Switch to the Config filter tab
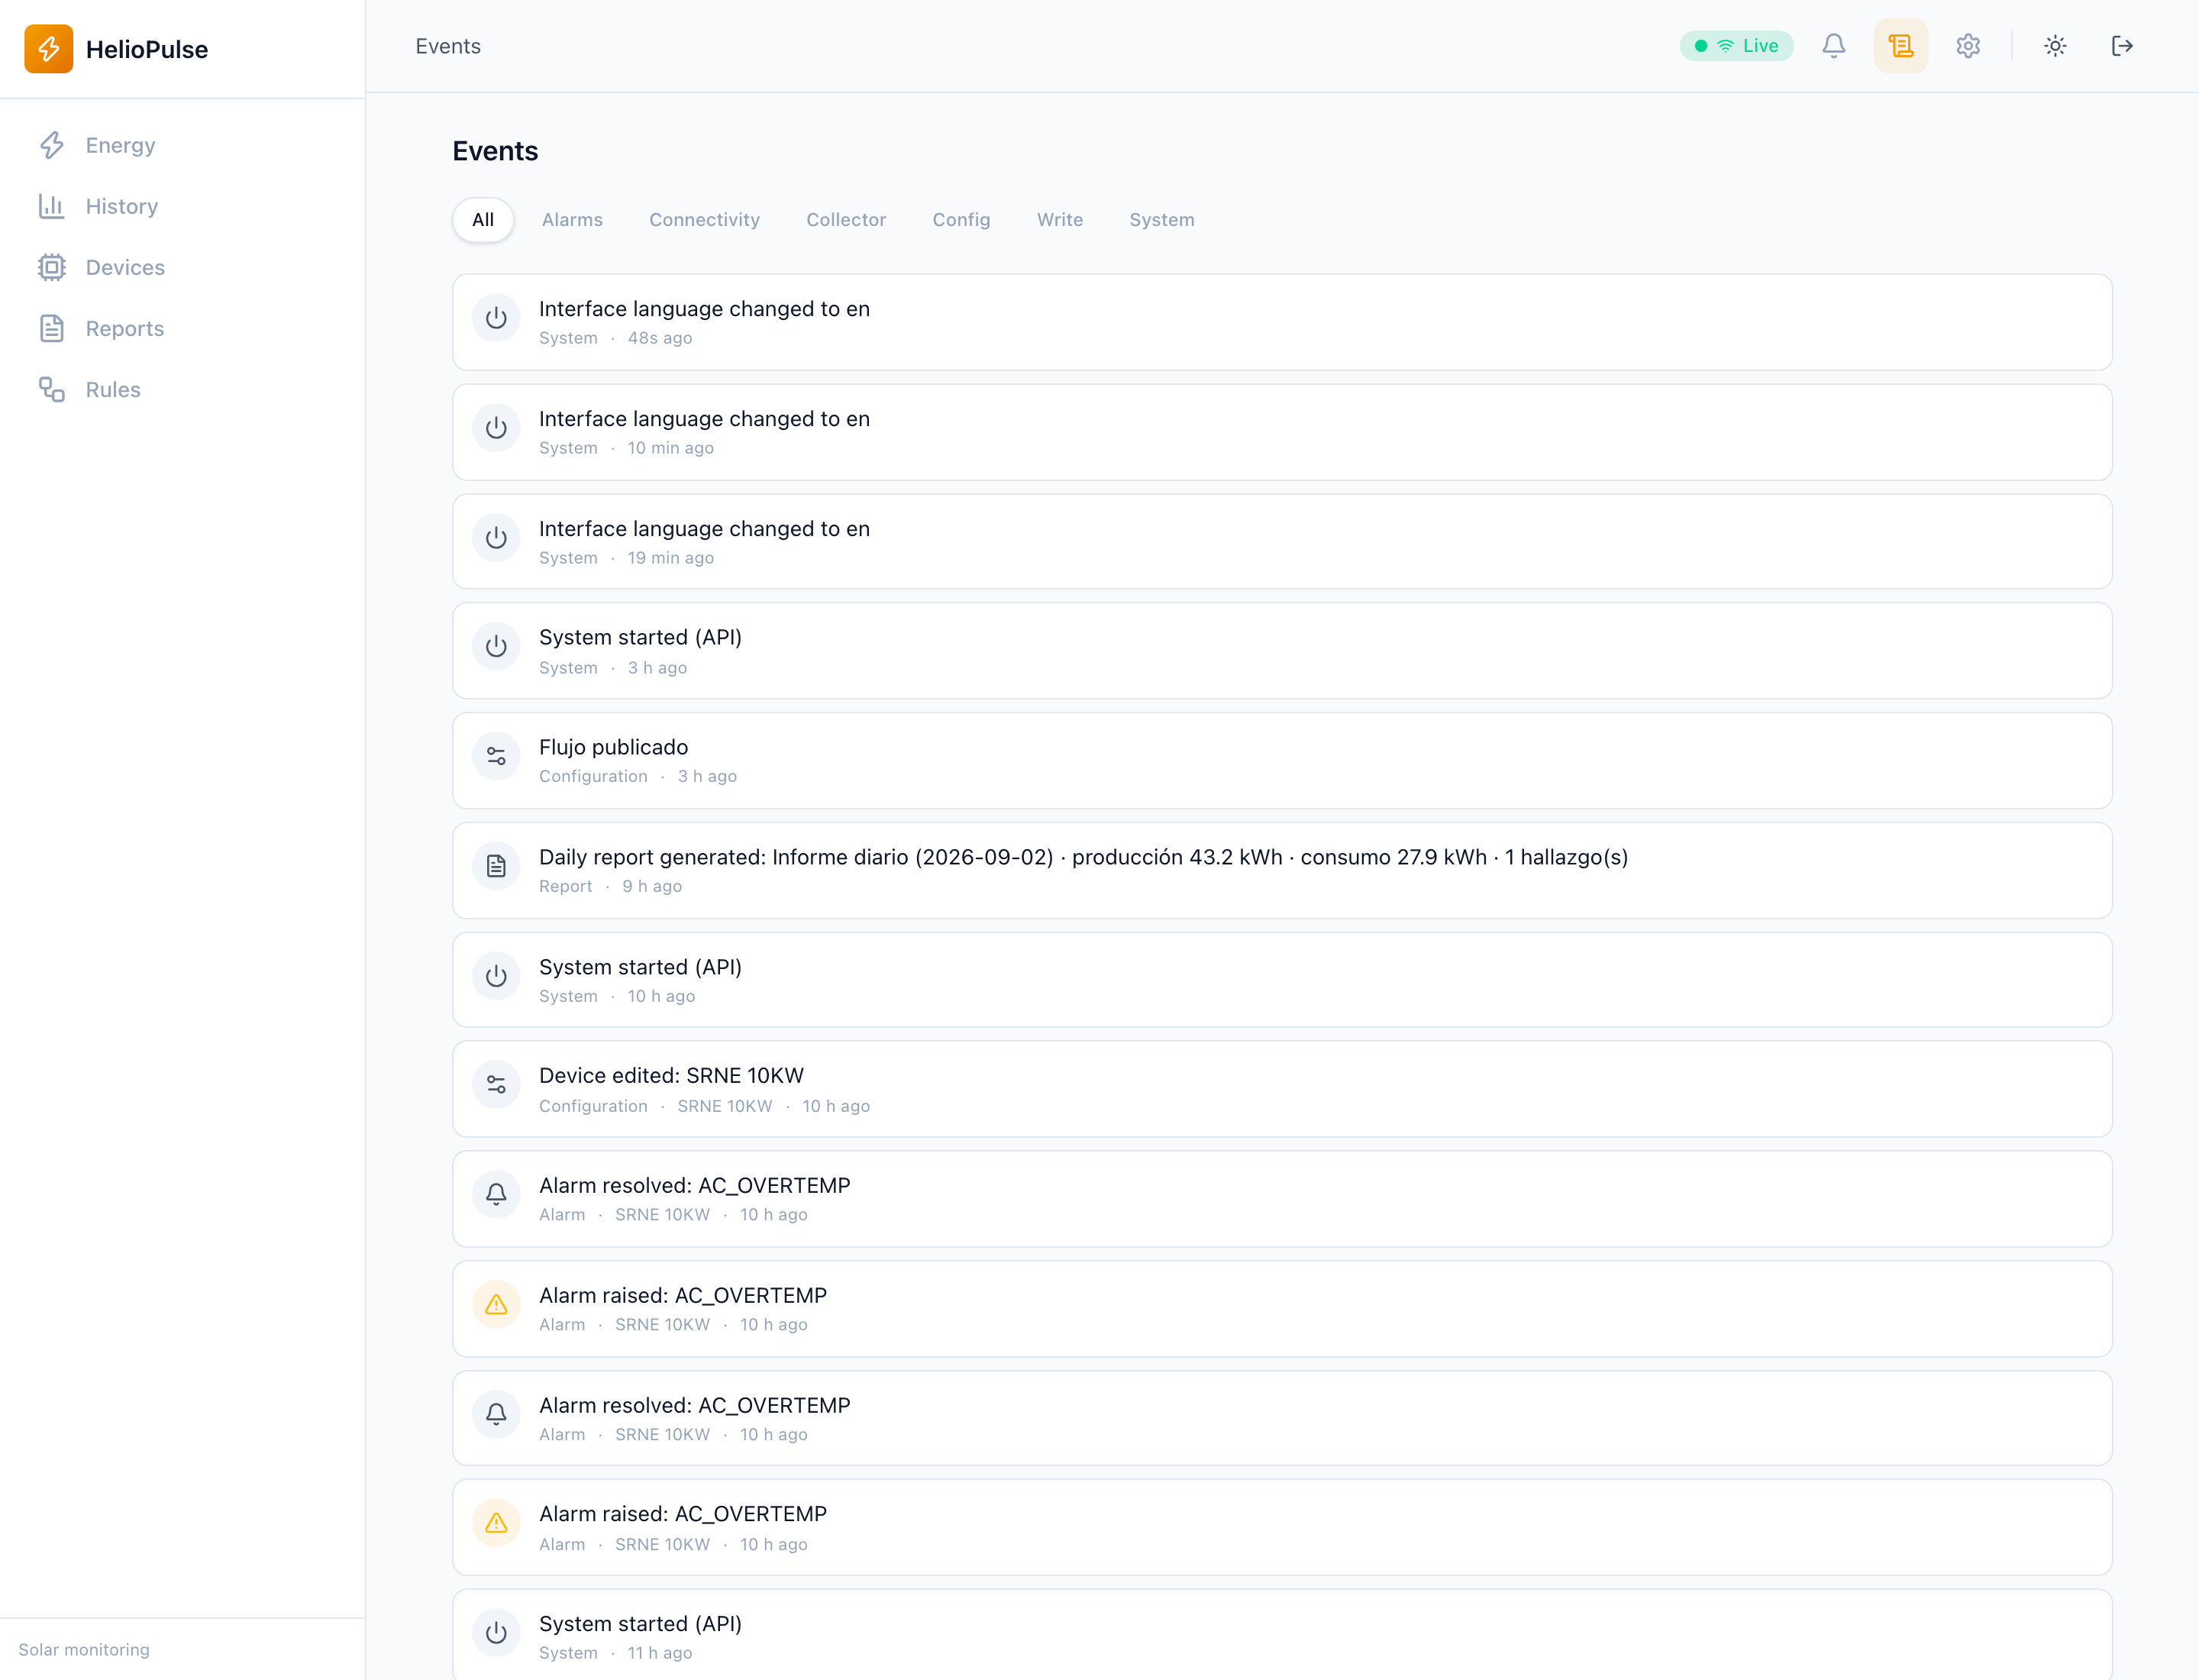2199x1680 pixels. click(961, 220)
